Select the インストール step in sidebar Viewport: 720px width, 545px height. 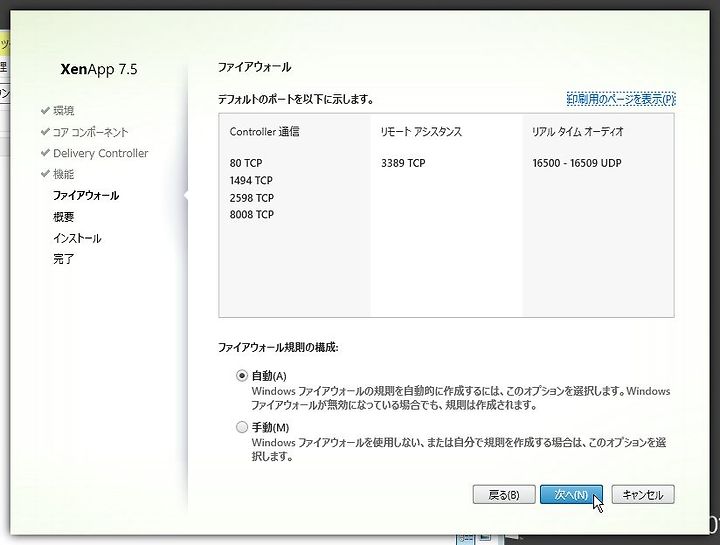click(x=77, y=238)
